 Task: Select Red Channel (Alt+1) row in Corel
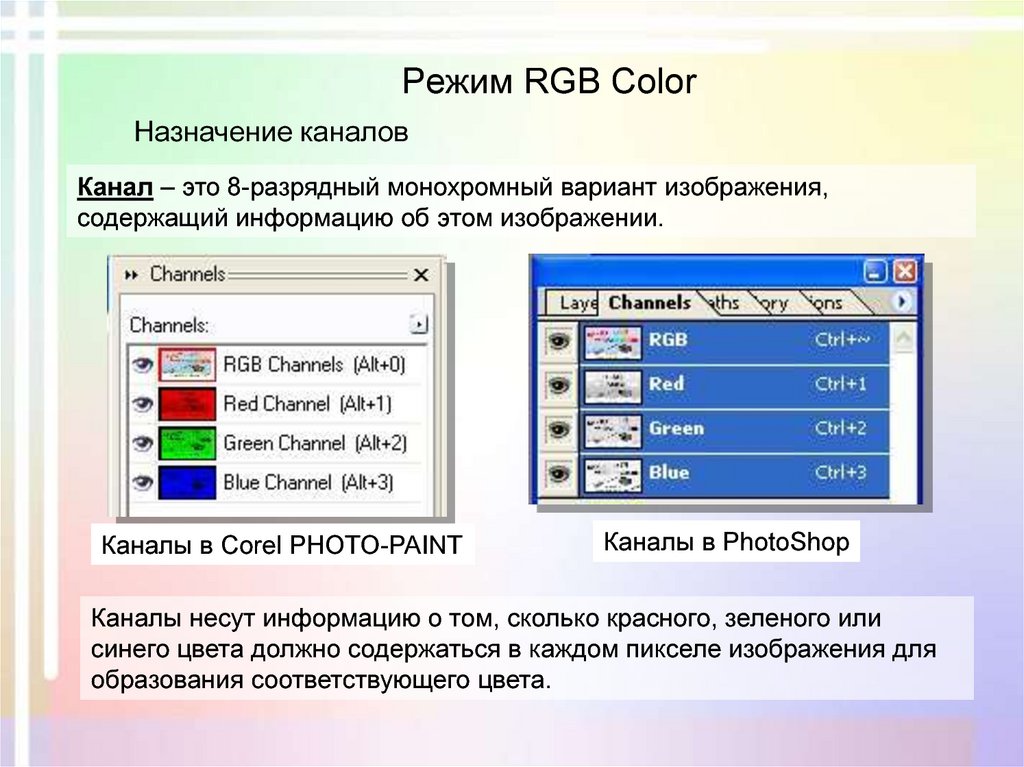(306, 404)
